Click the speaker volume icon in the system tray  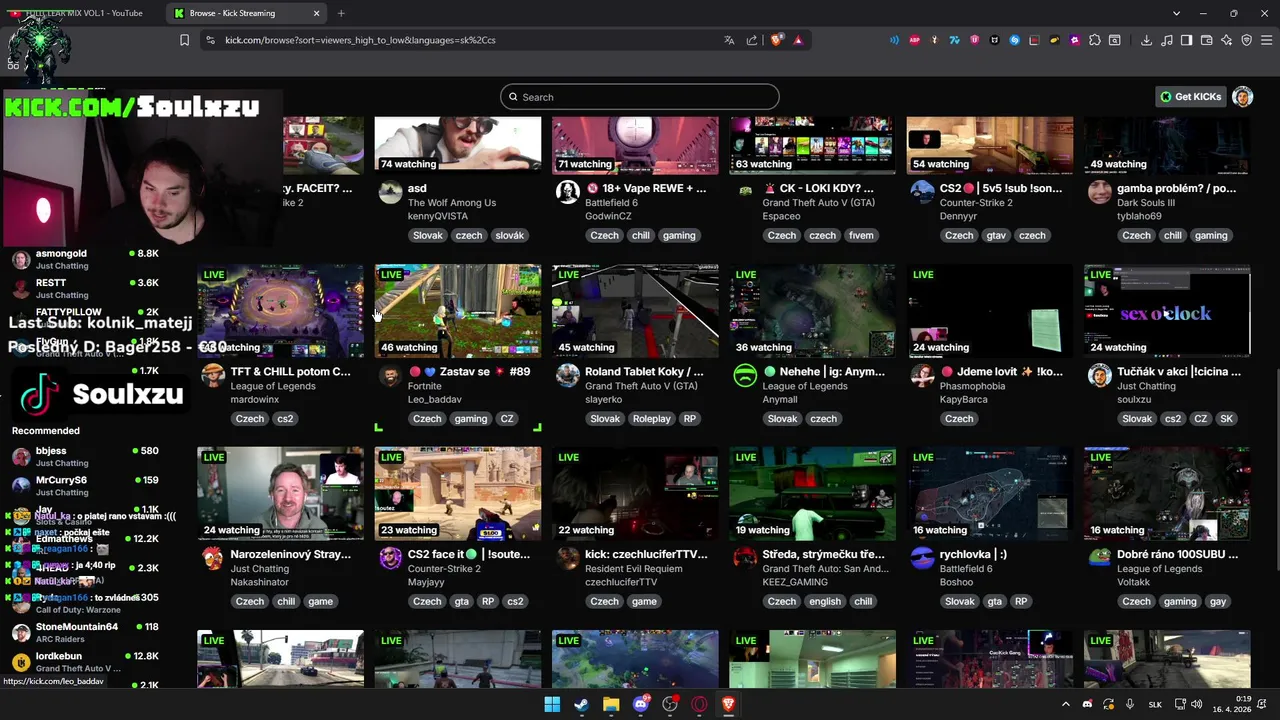tap(1197, 704)
